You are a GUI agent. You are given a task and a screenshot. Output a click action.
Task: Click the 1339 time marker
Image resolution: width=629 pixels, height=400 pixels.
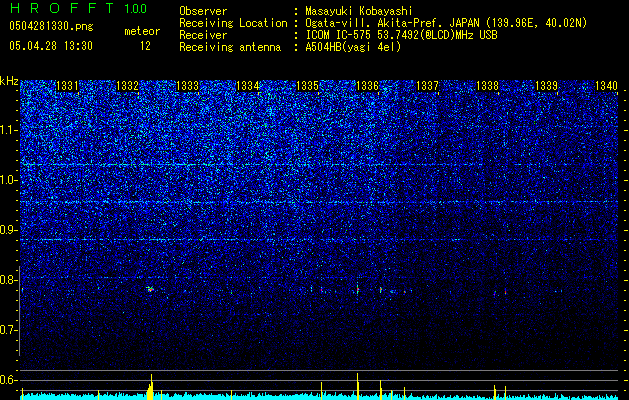point(547,86)
